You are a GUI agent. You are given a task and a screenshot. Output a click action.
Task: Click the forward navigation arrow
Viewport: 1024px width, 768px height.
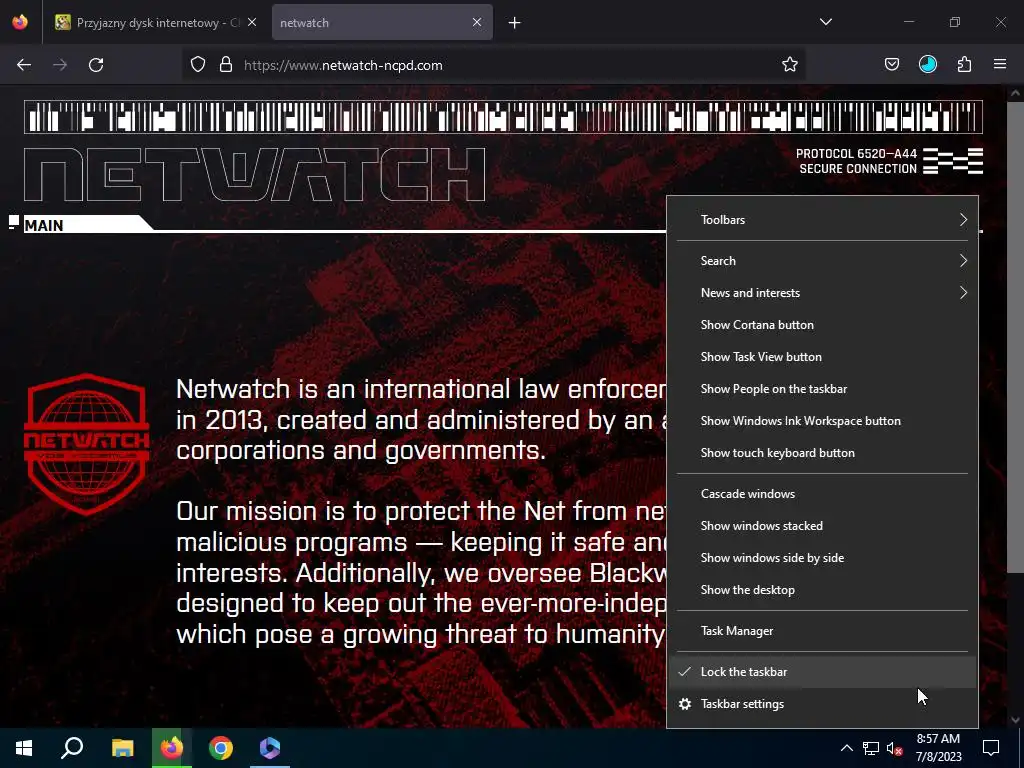point(60,65)
